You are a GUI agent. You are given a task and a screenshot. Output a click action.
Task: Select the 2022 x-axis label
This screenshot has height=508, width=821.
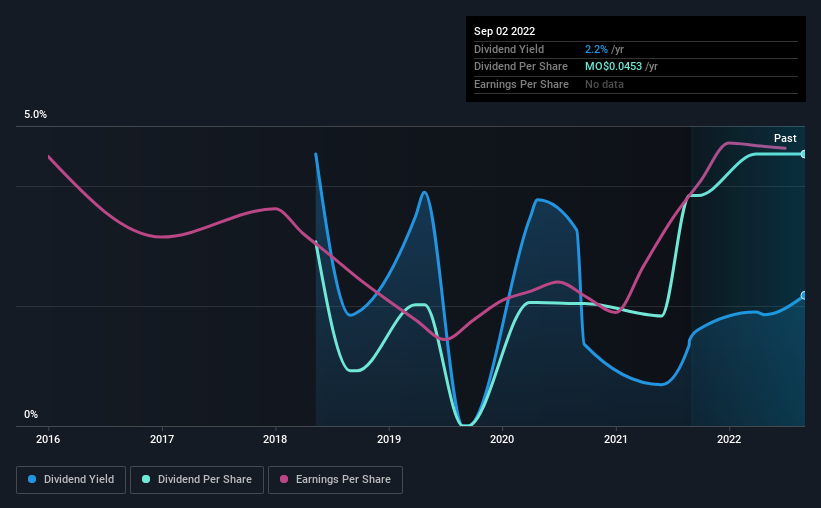(x=729, y=439)
